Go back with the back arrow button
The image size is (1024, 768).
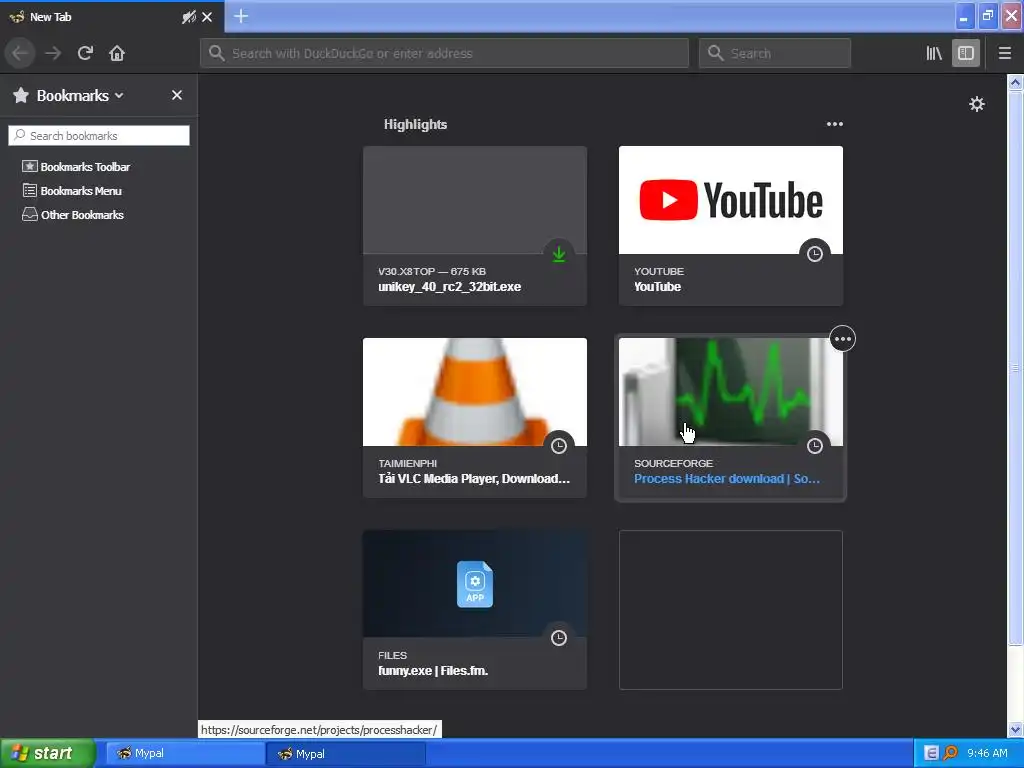coord(20,53)
